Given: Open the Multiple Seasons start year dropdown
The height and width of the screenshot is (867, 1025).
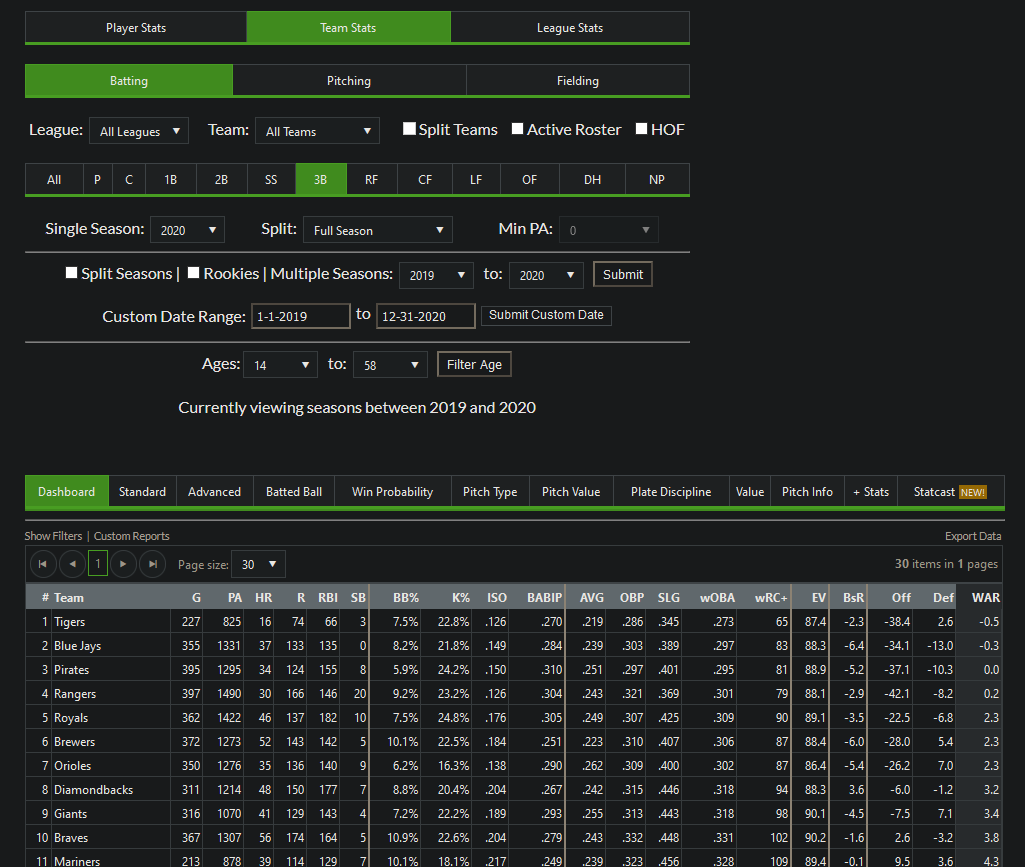Looking at the screenshot, I should (x=437, y=275).
